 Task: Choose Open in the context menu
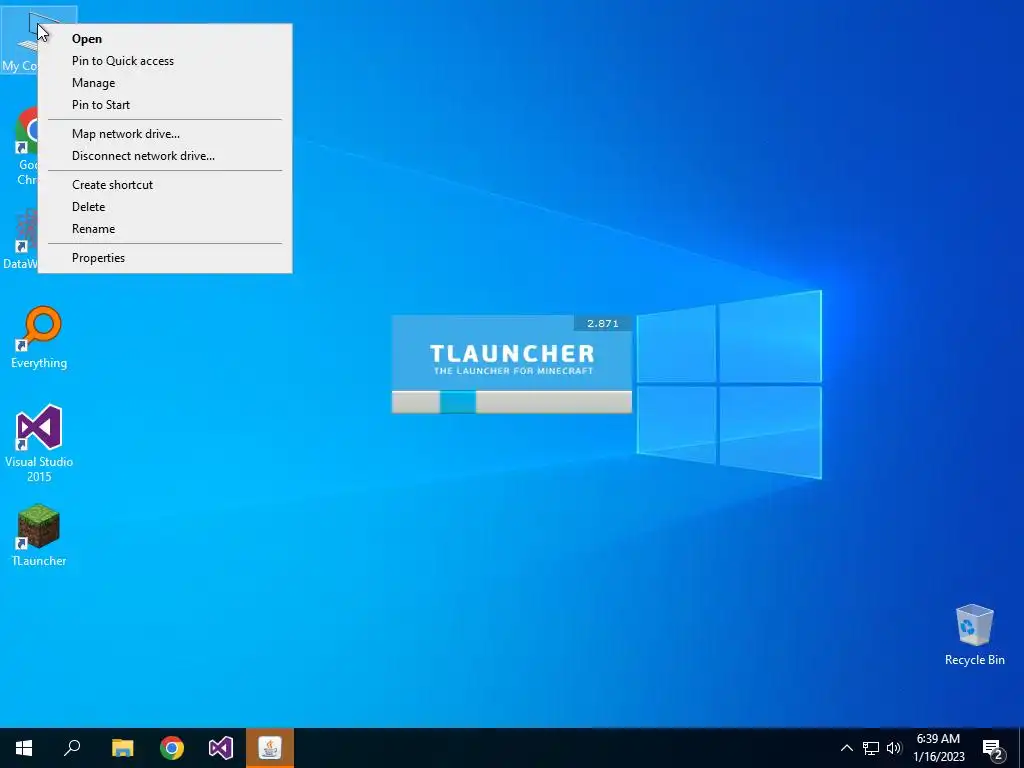165,39
